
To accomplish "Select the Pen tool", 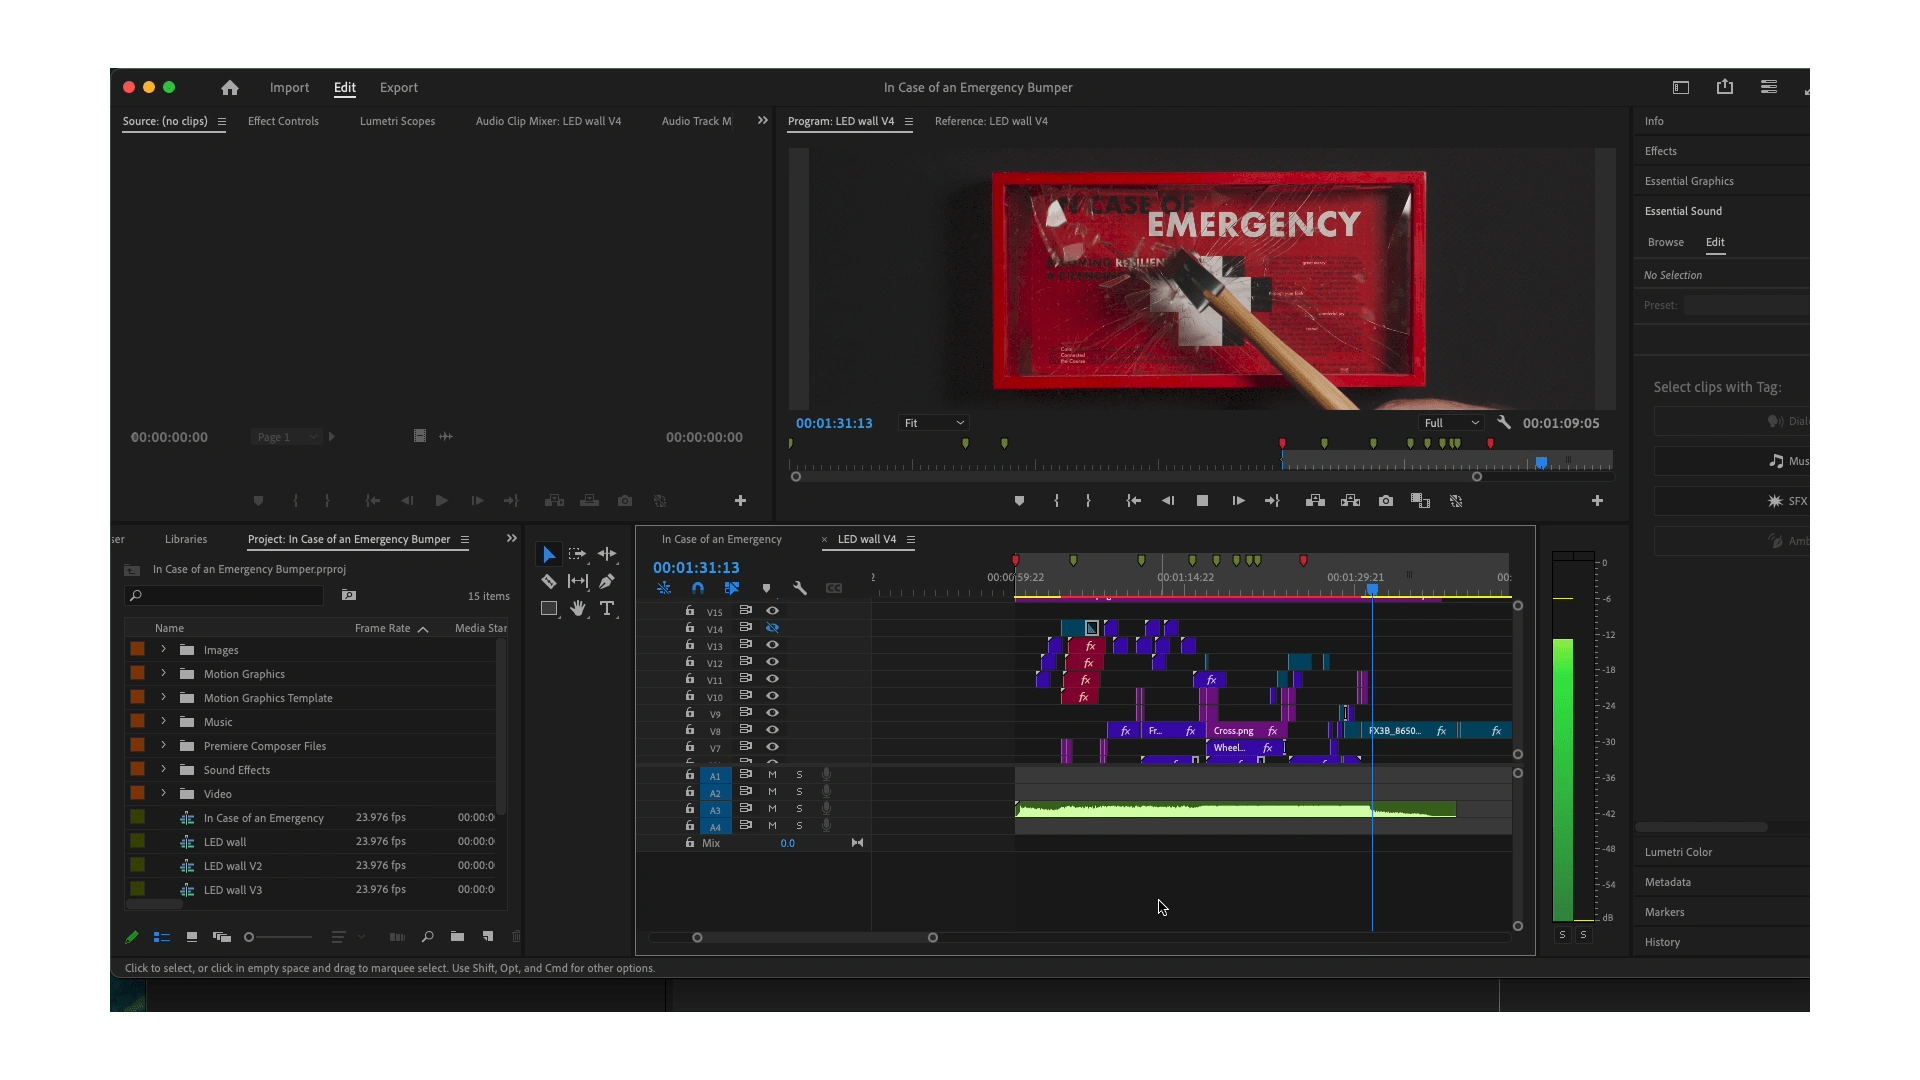I will click(607, 581).
